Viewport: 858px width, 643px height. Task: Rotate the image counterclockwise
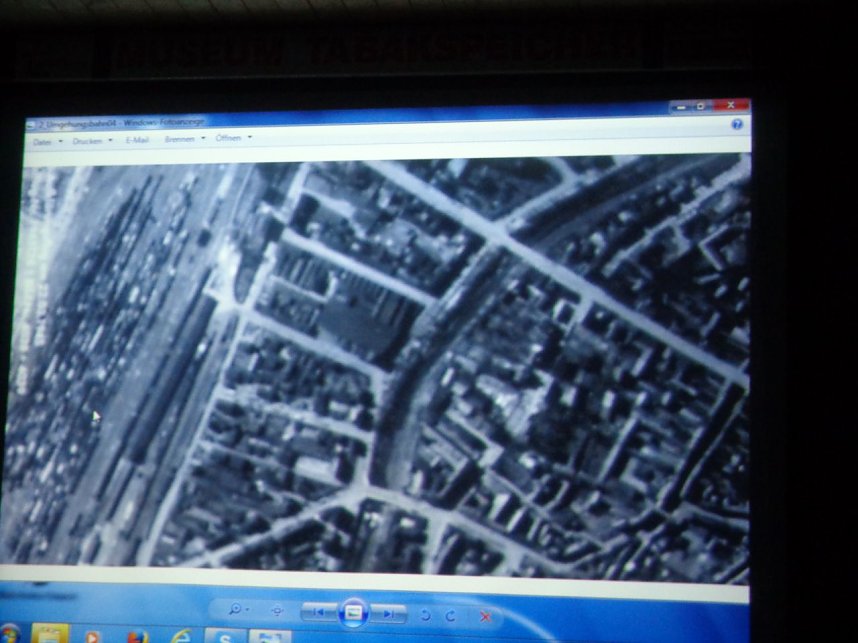[x=425, y=615]
